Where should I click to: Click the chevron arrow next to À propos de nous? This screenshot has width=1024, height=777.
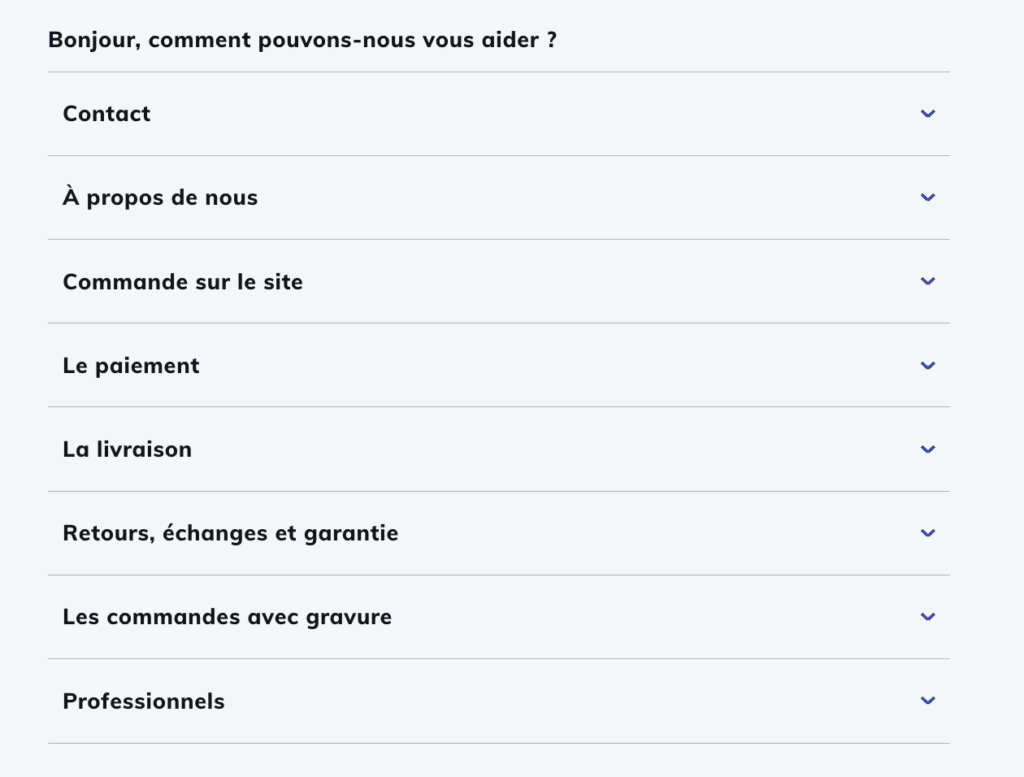(927, 198)
